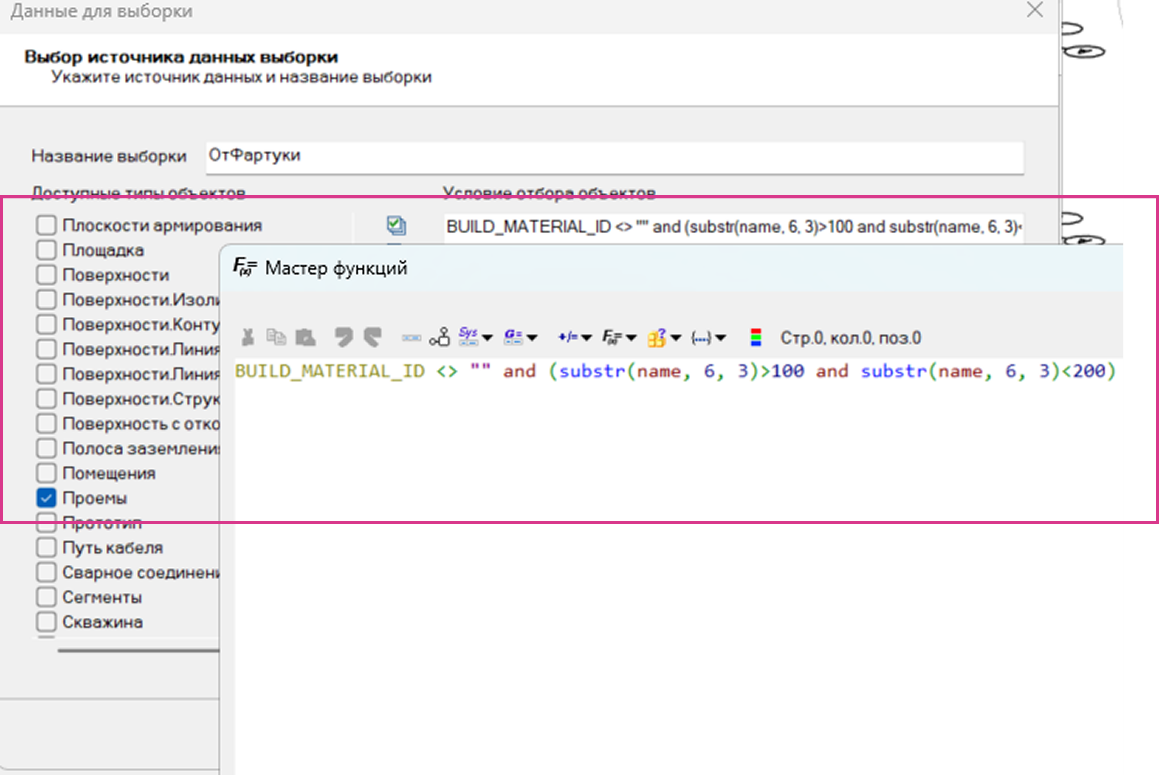This screenshot has height=775, width=1159.
Task: Click the Paste icon in the function wizard toolbar
Action: click(305, 338)
